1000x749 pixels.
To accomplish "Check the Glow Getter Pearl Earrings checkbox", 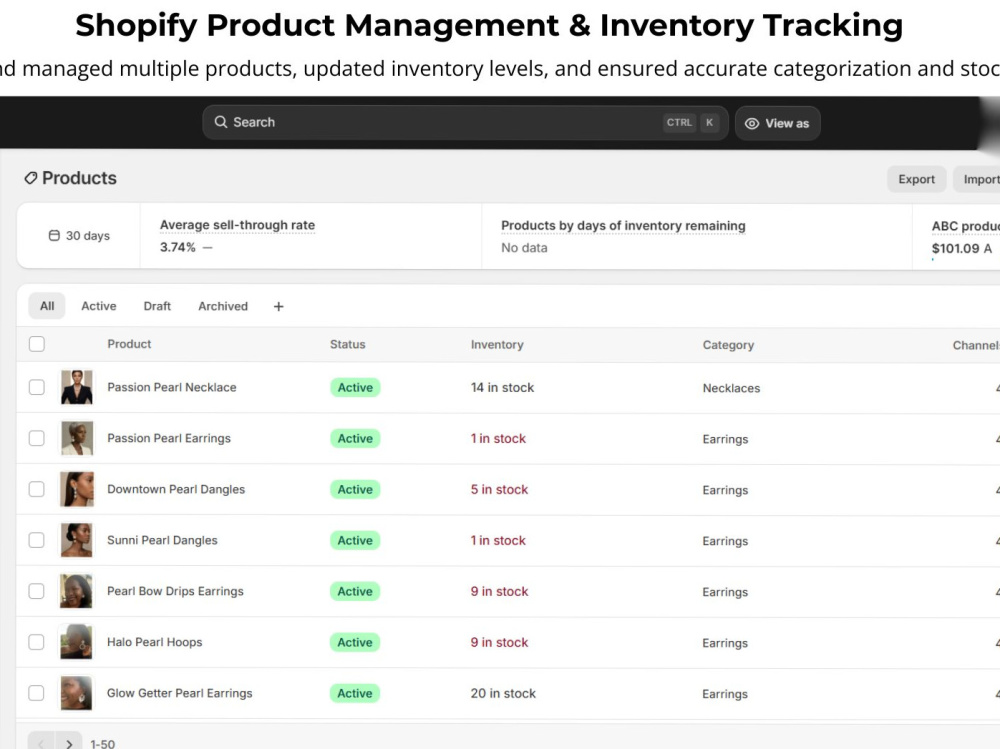I will [37, 693].
